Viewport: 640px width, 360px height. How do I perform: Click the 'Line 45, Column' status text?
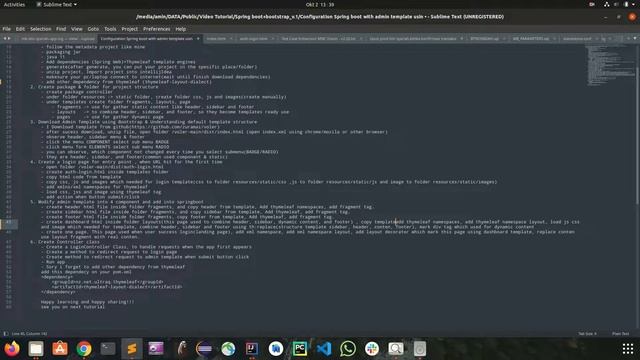click(29, 333)
